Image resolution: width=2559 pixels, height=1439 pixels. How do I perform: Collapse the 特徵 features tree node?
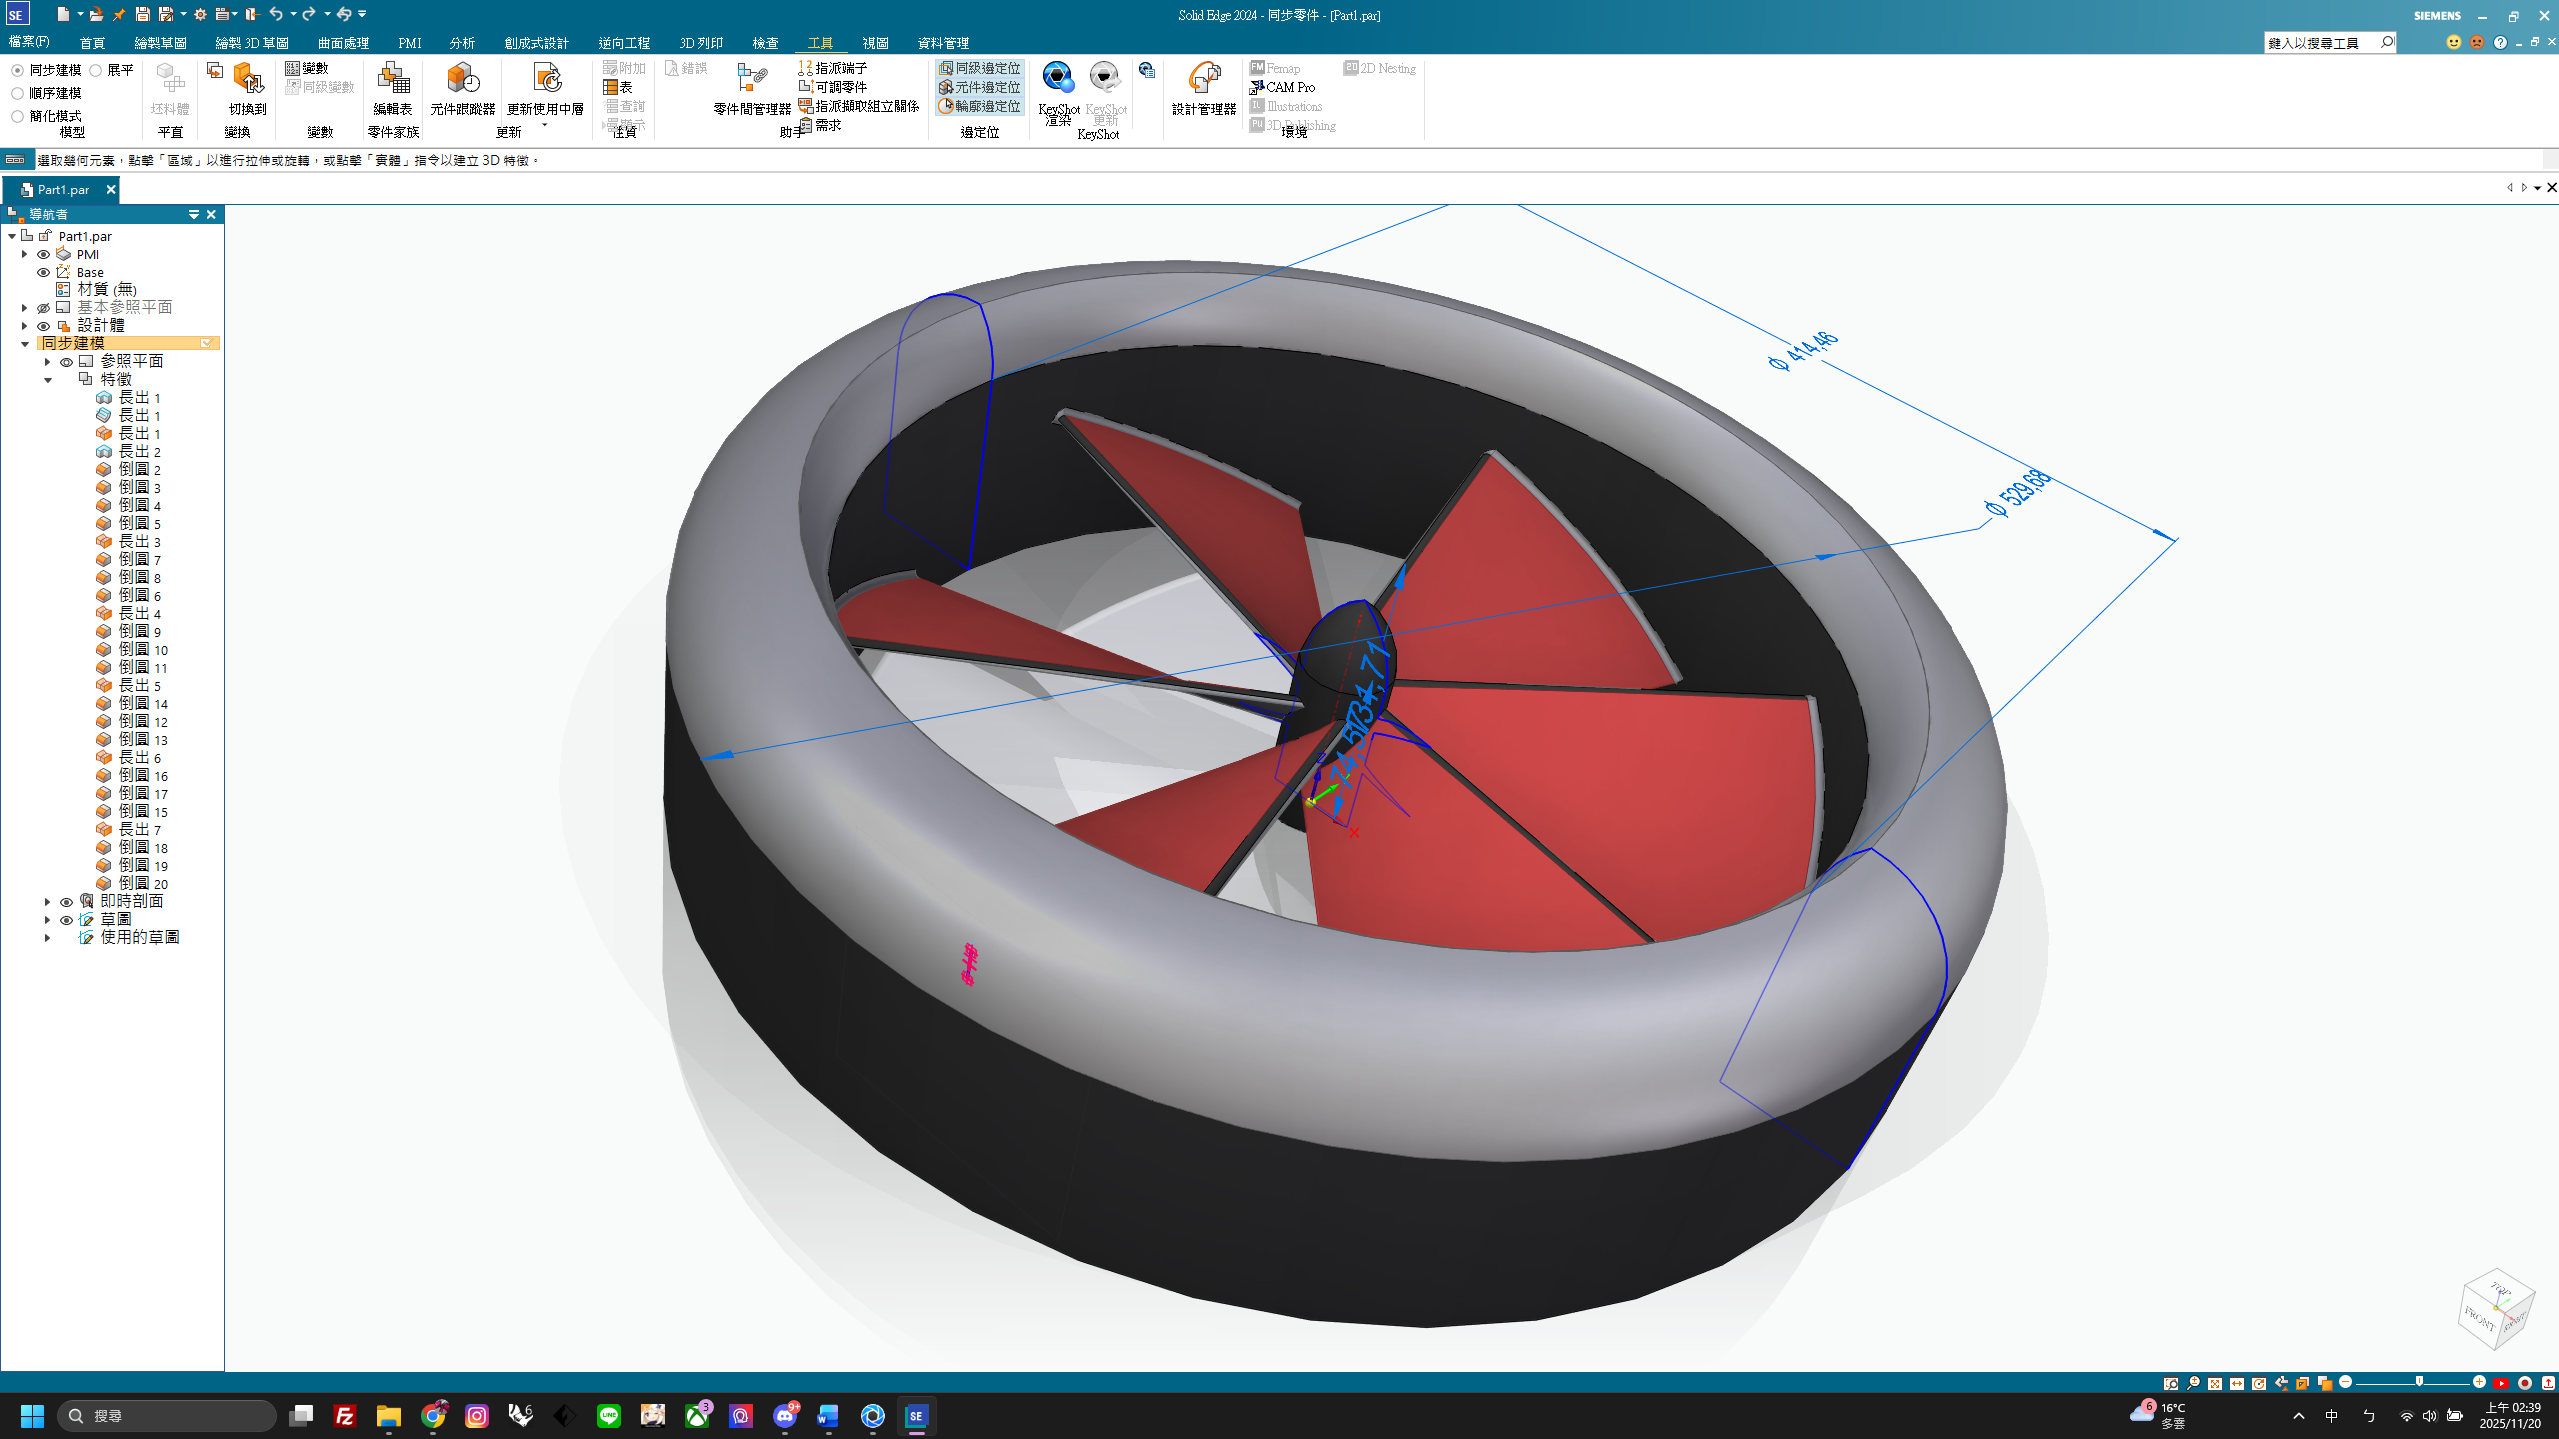[x=47, y=380]
